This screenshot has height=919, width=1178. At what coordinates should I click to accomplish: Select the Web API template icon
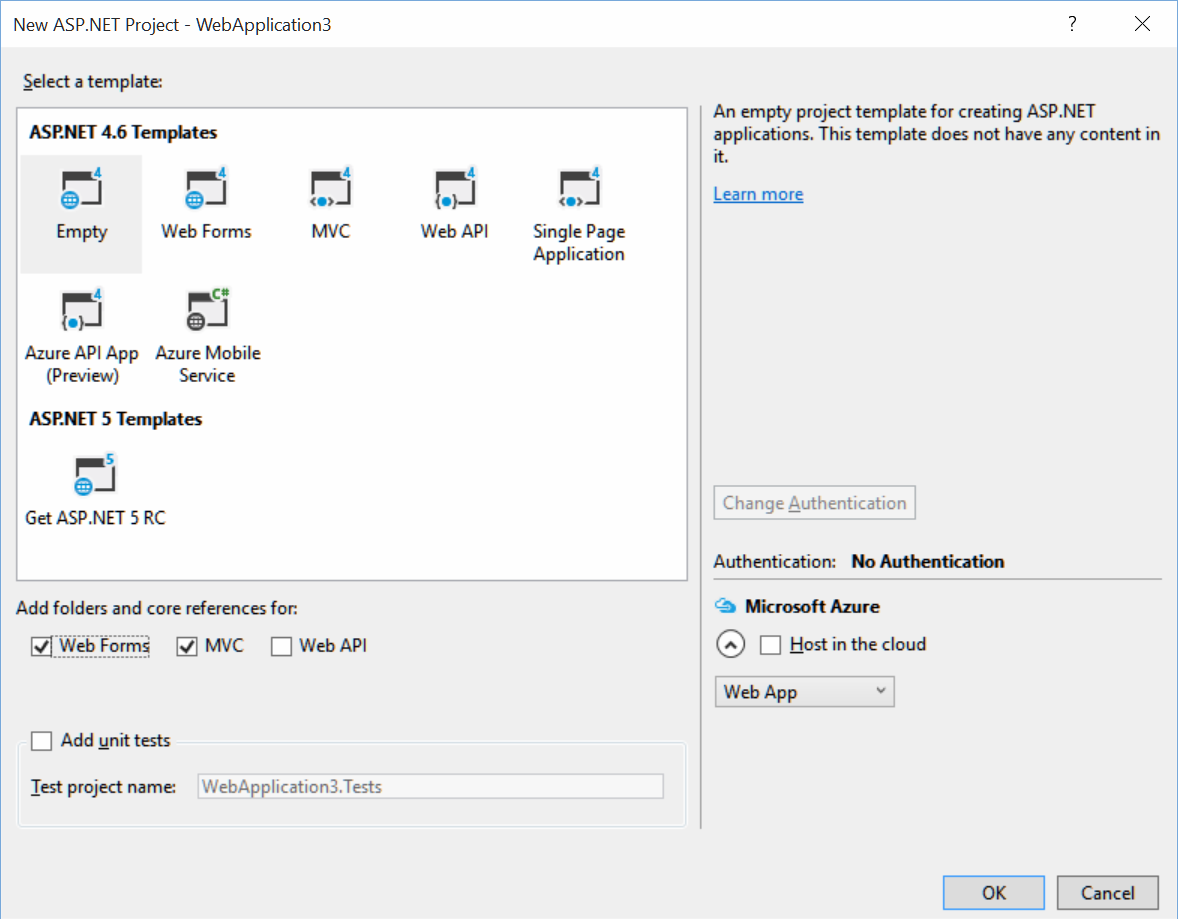pos(454,190)
